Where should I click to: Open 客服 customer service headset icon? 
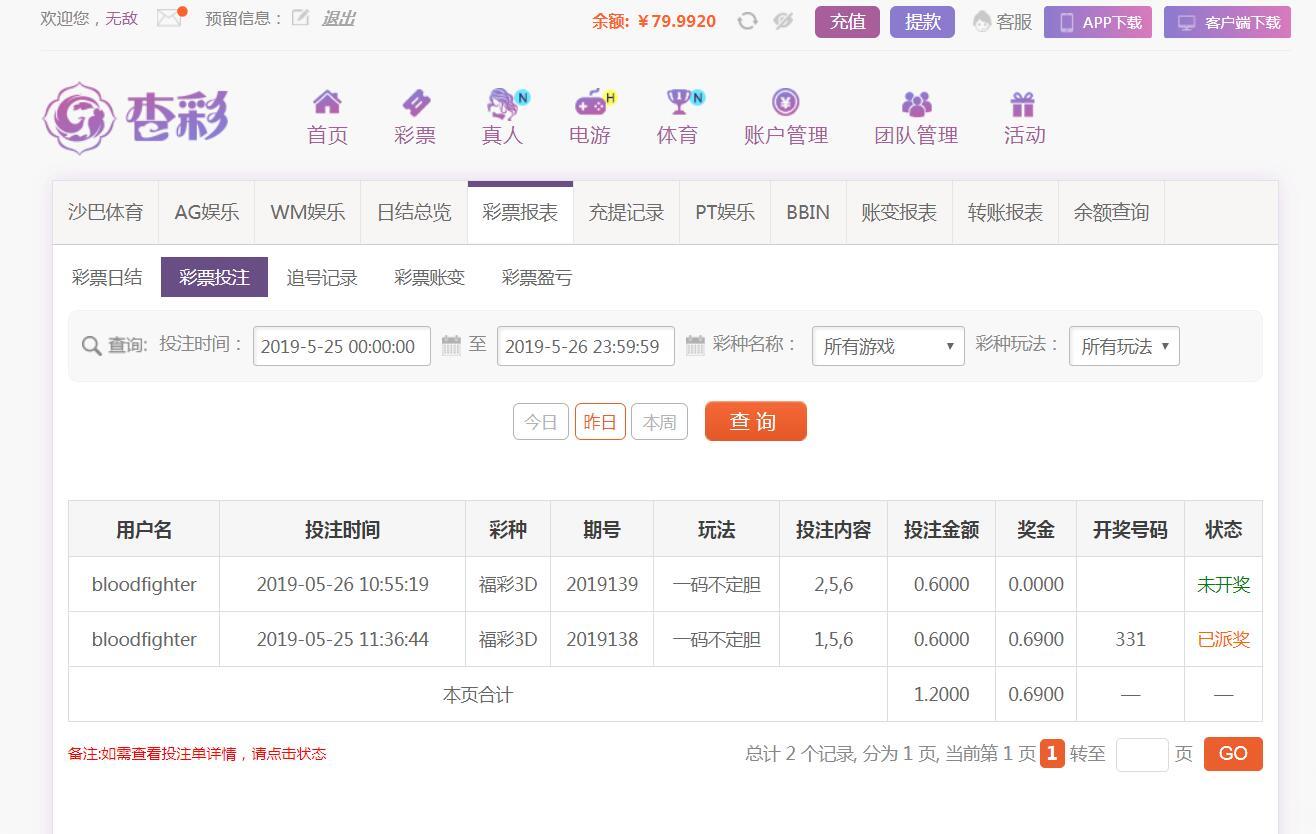(982, 22)
